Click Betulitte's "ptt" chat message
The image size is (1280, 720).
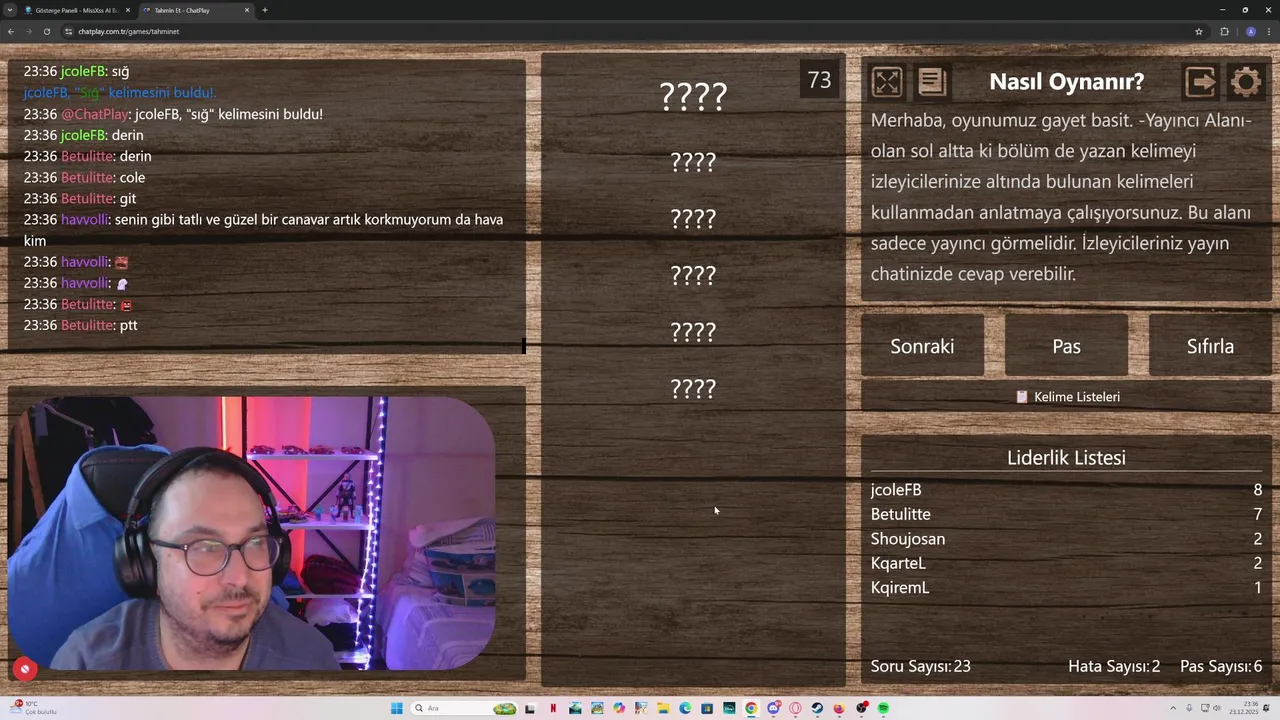pos(80,325)
